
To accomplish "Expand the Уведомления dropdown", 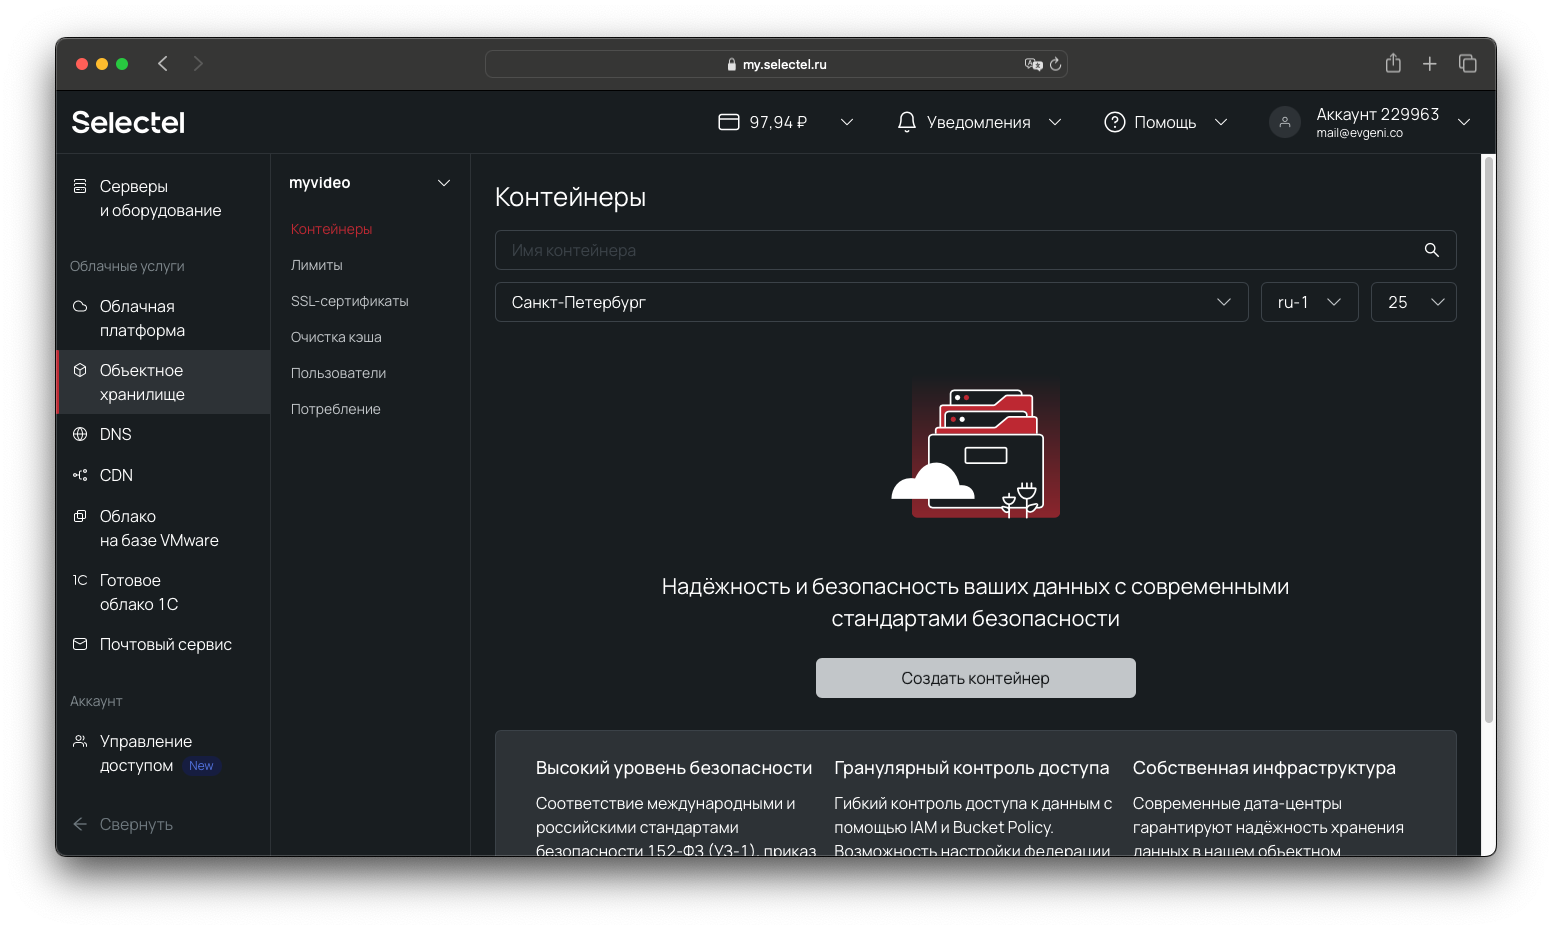I will tap(1055, 122).
